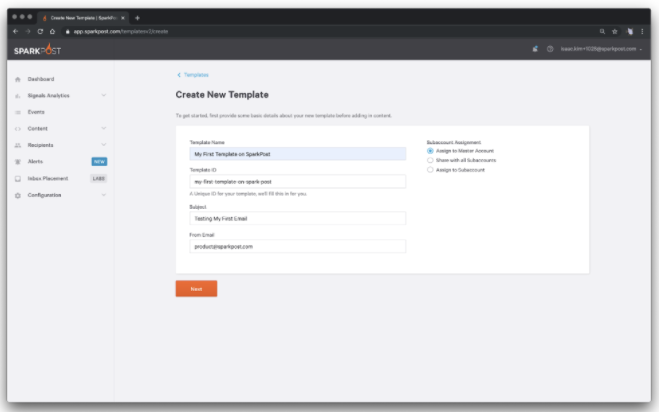Expand the Content menu chevron
This screenshot has width=659, height=412.
click(x=103, y=128)
